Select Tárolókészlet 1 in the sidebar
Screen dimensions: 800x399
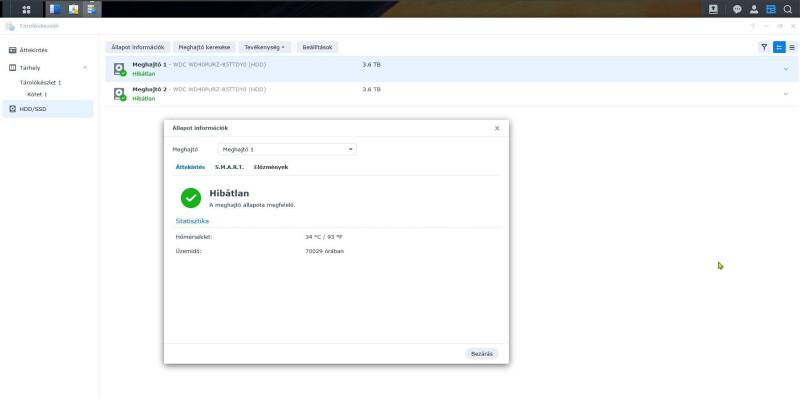(x=40, y=82)
